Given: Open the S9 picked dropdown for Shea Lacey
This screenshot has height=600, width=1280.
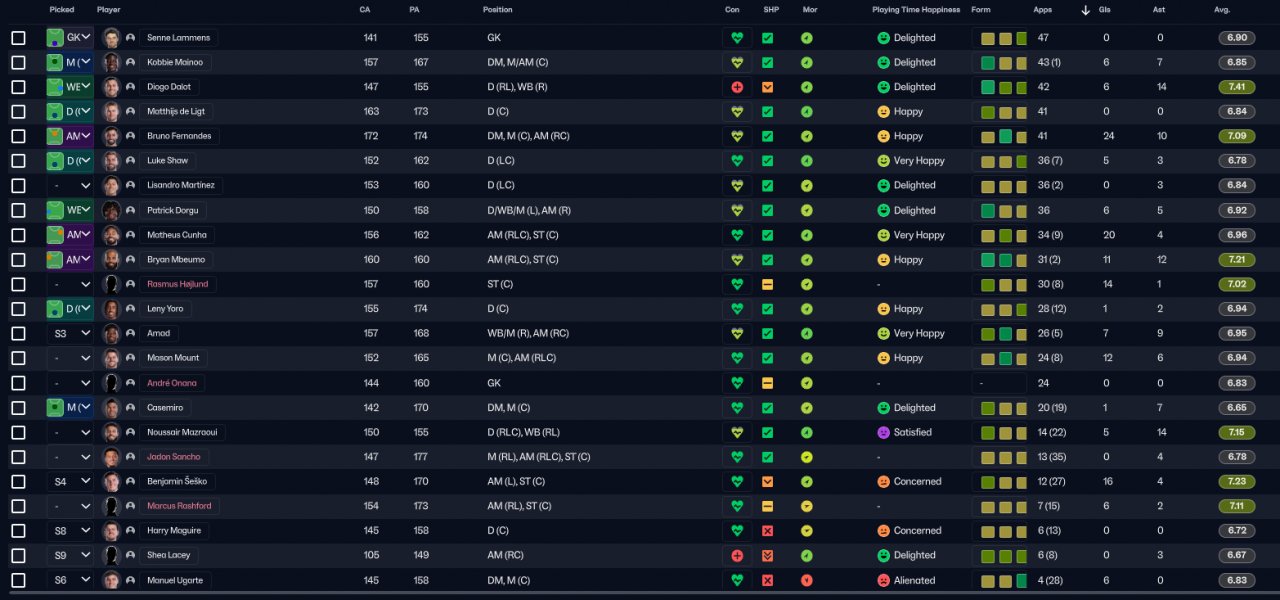Looking at the screenshot, I should click(69, 555).
